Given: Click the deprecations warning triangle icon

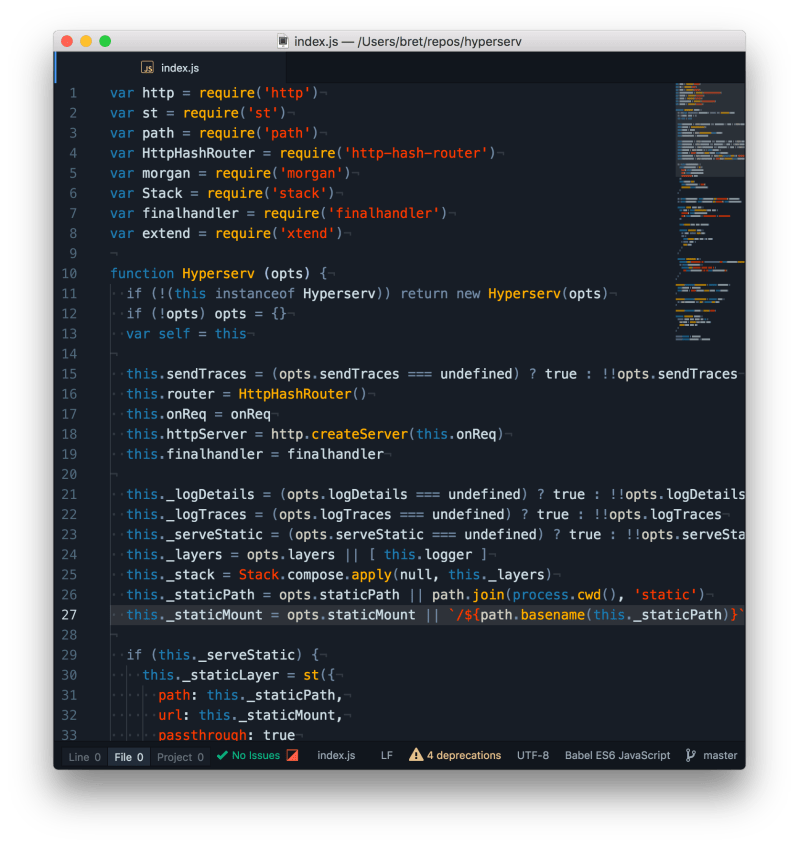Looking at the screenshot, I should (416, 754).
